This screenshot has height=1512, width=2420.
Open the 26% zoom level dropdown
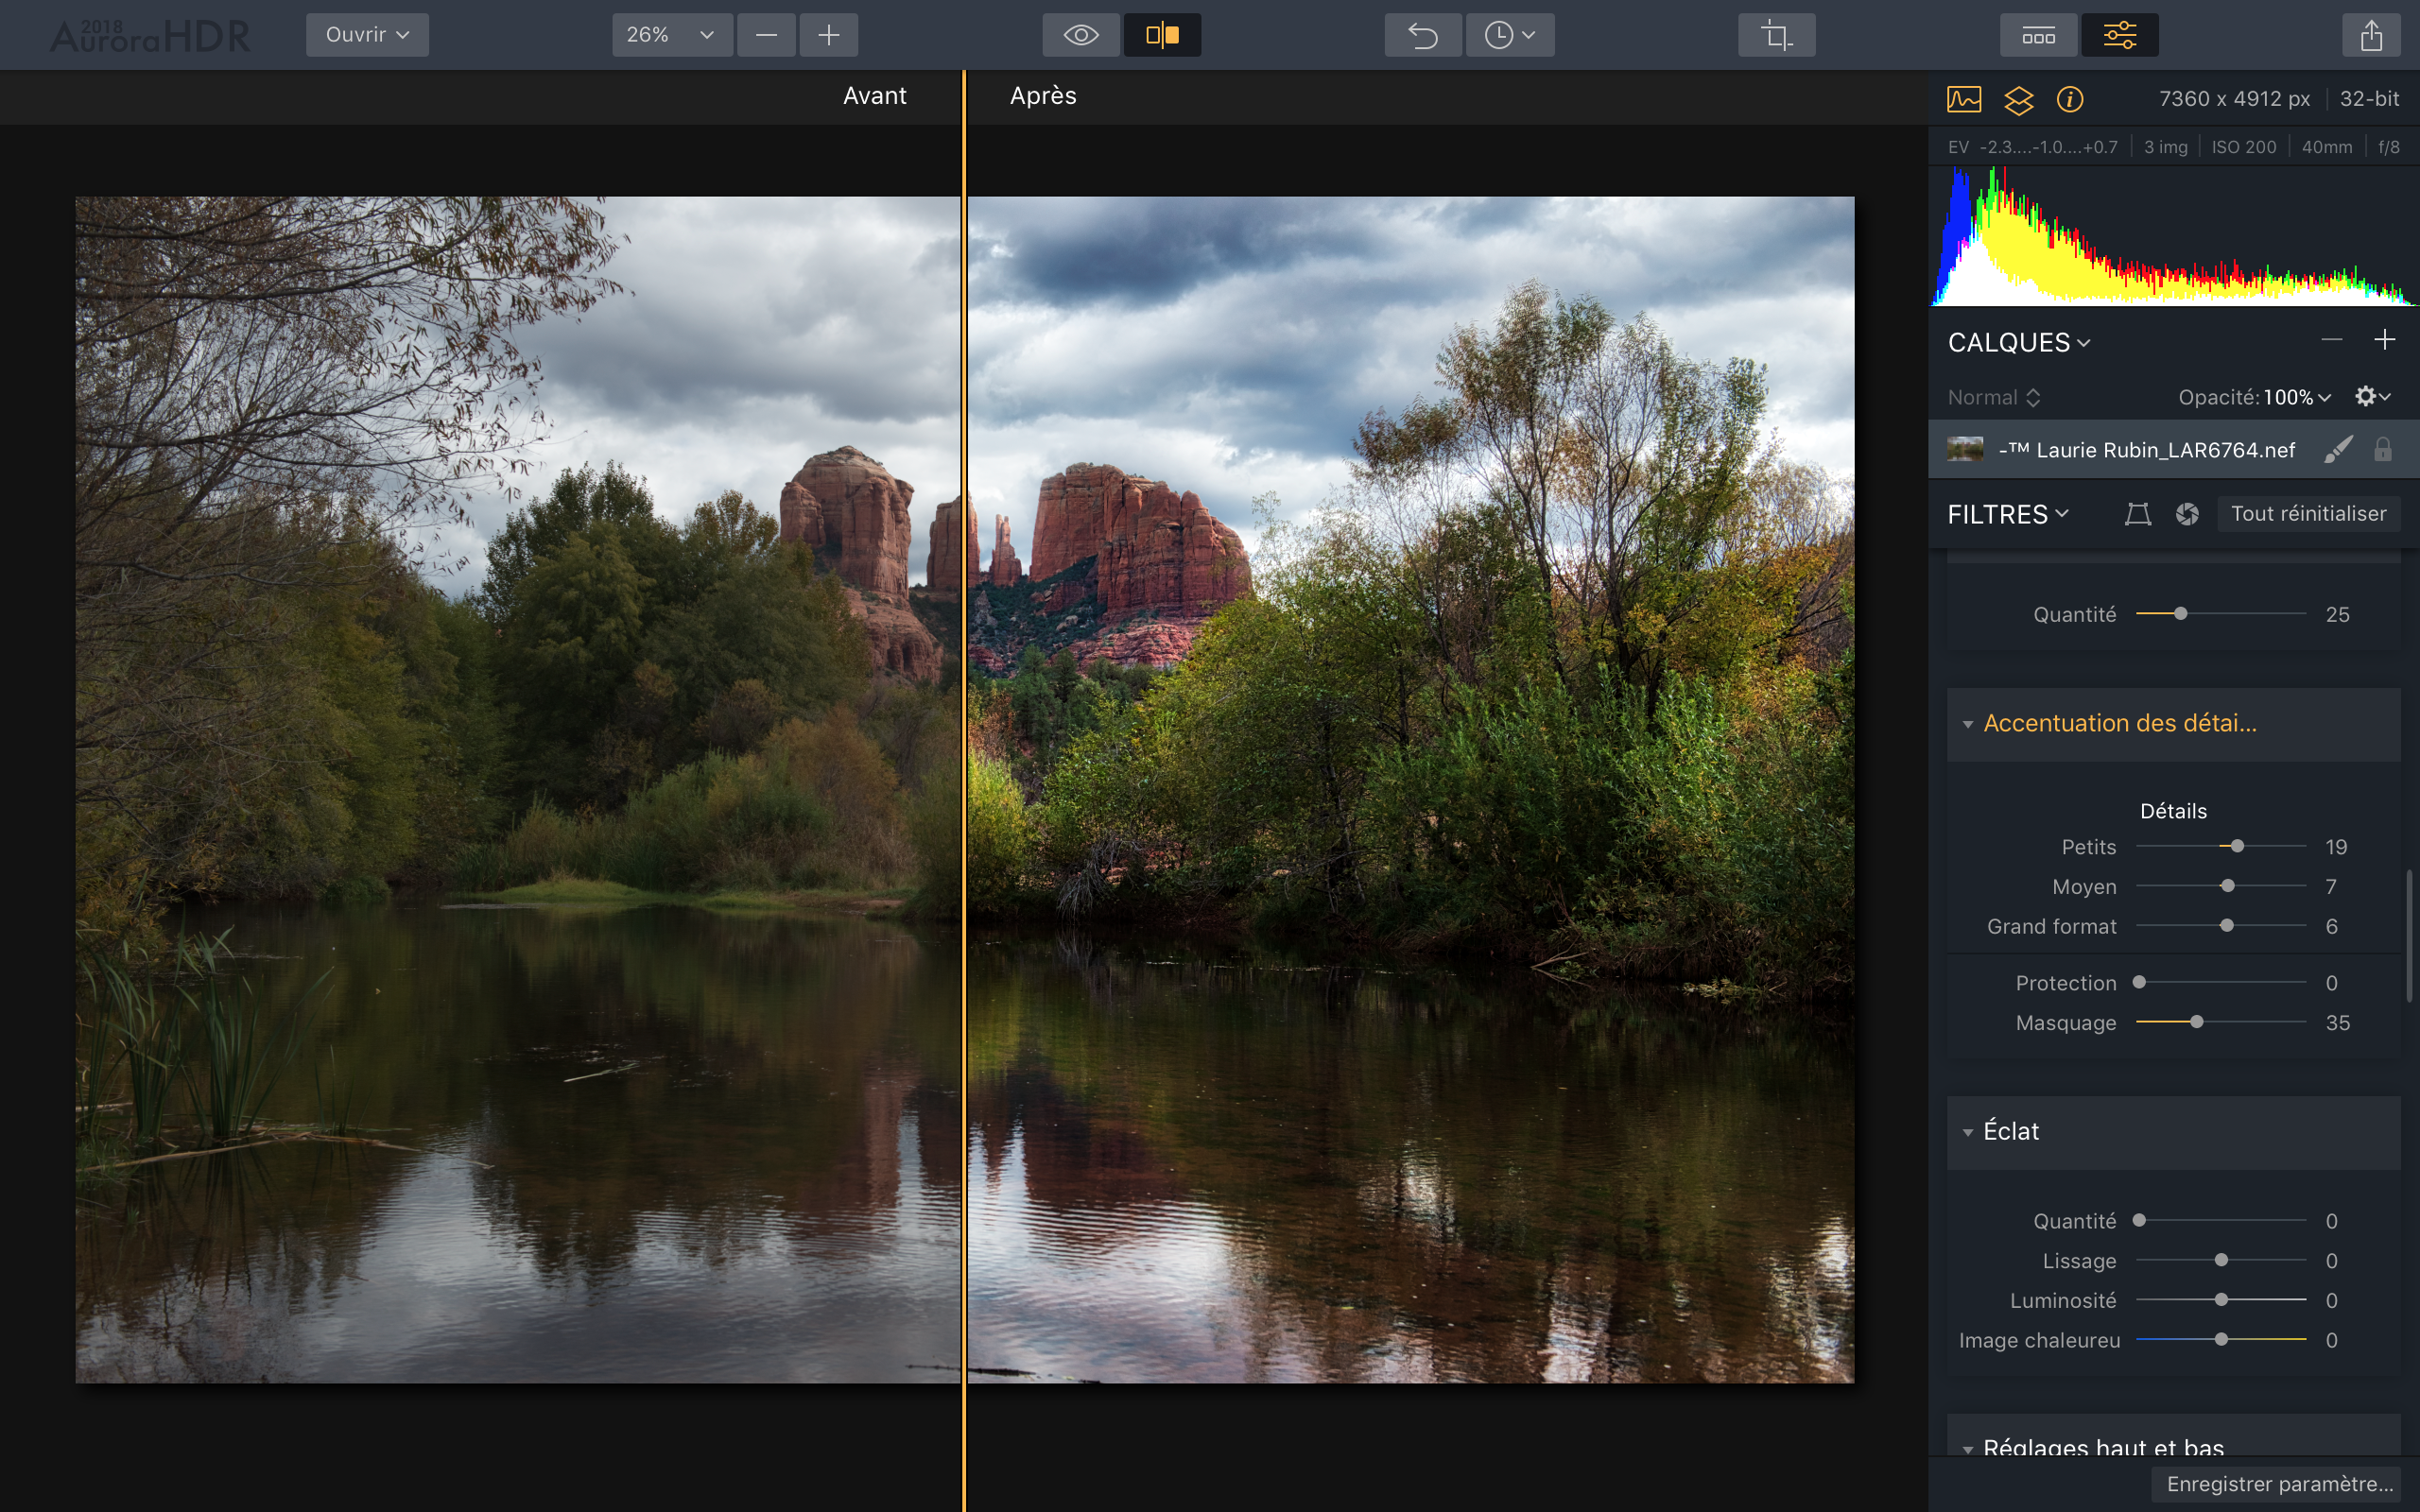(x=671, y=35)
